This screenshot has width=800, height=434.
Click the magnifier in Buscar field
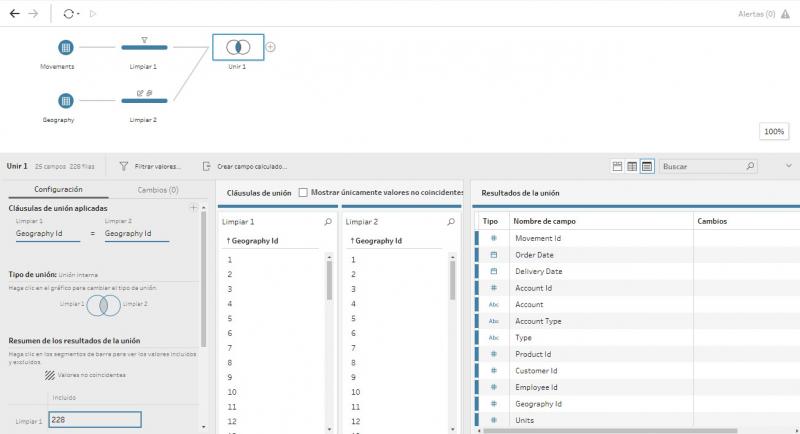(x=750, y=166)
